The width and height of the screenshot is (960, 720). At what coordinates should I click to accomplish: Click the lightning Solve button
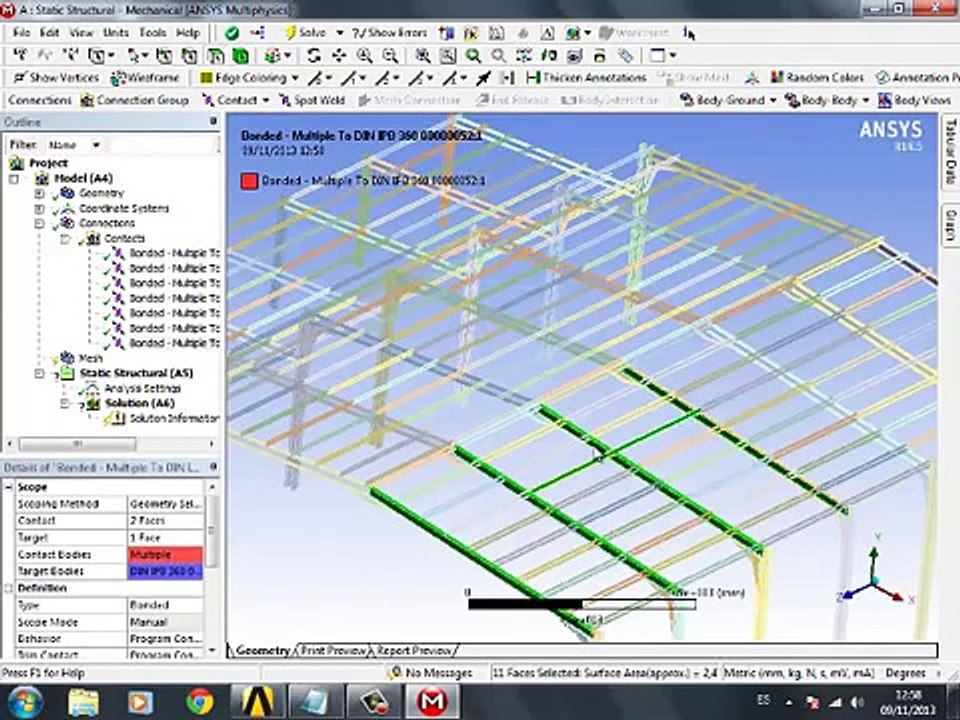[305, 33]
